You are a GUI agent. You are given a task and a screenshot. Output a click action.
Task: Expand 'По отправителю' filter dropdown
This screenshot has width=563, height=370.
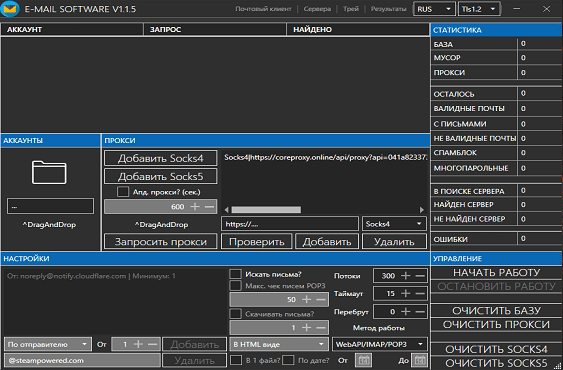point(48,344)
